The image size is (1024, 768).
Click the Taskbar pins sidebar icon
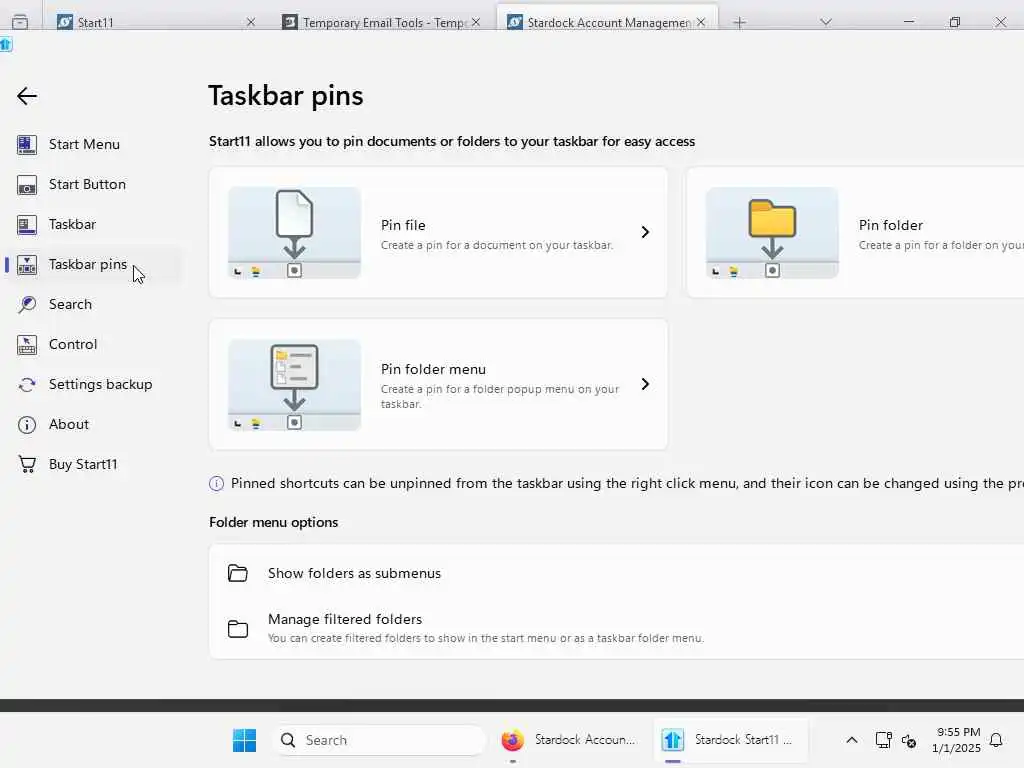pos(27,264)
